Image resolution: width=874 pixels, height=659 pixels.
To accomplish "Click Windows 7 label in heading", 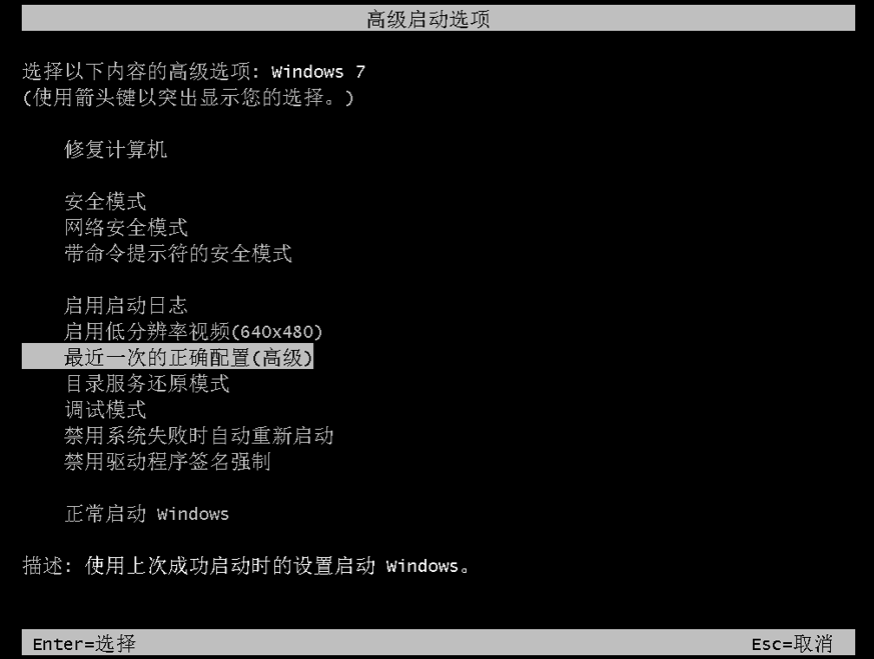I will coord(318,72).
